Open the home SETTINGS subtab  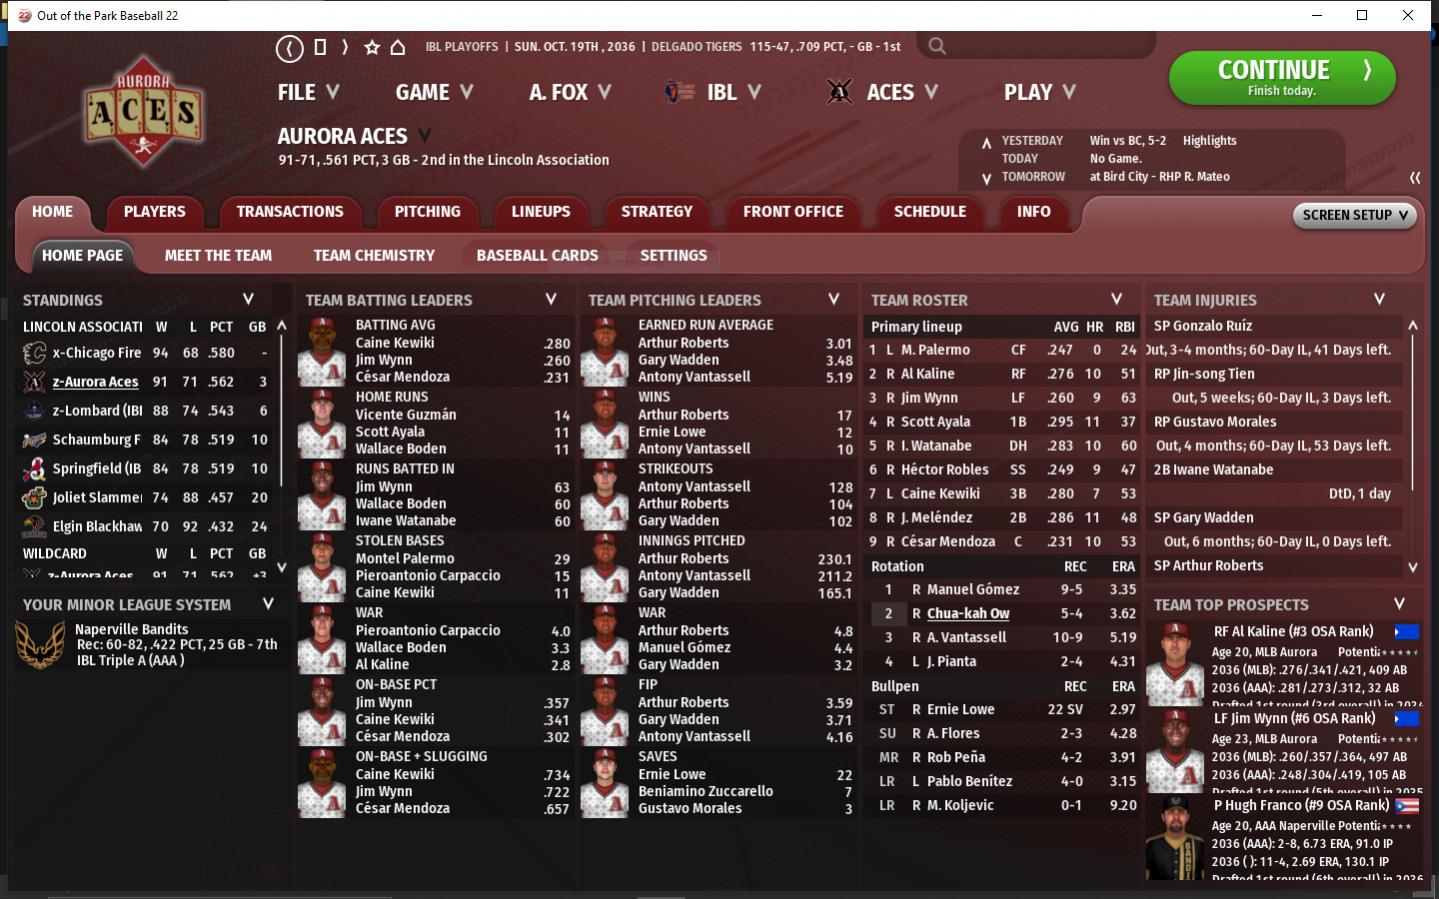click(673, 256)
